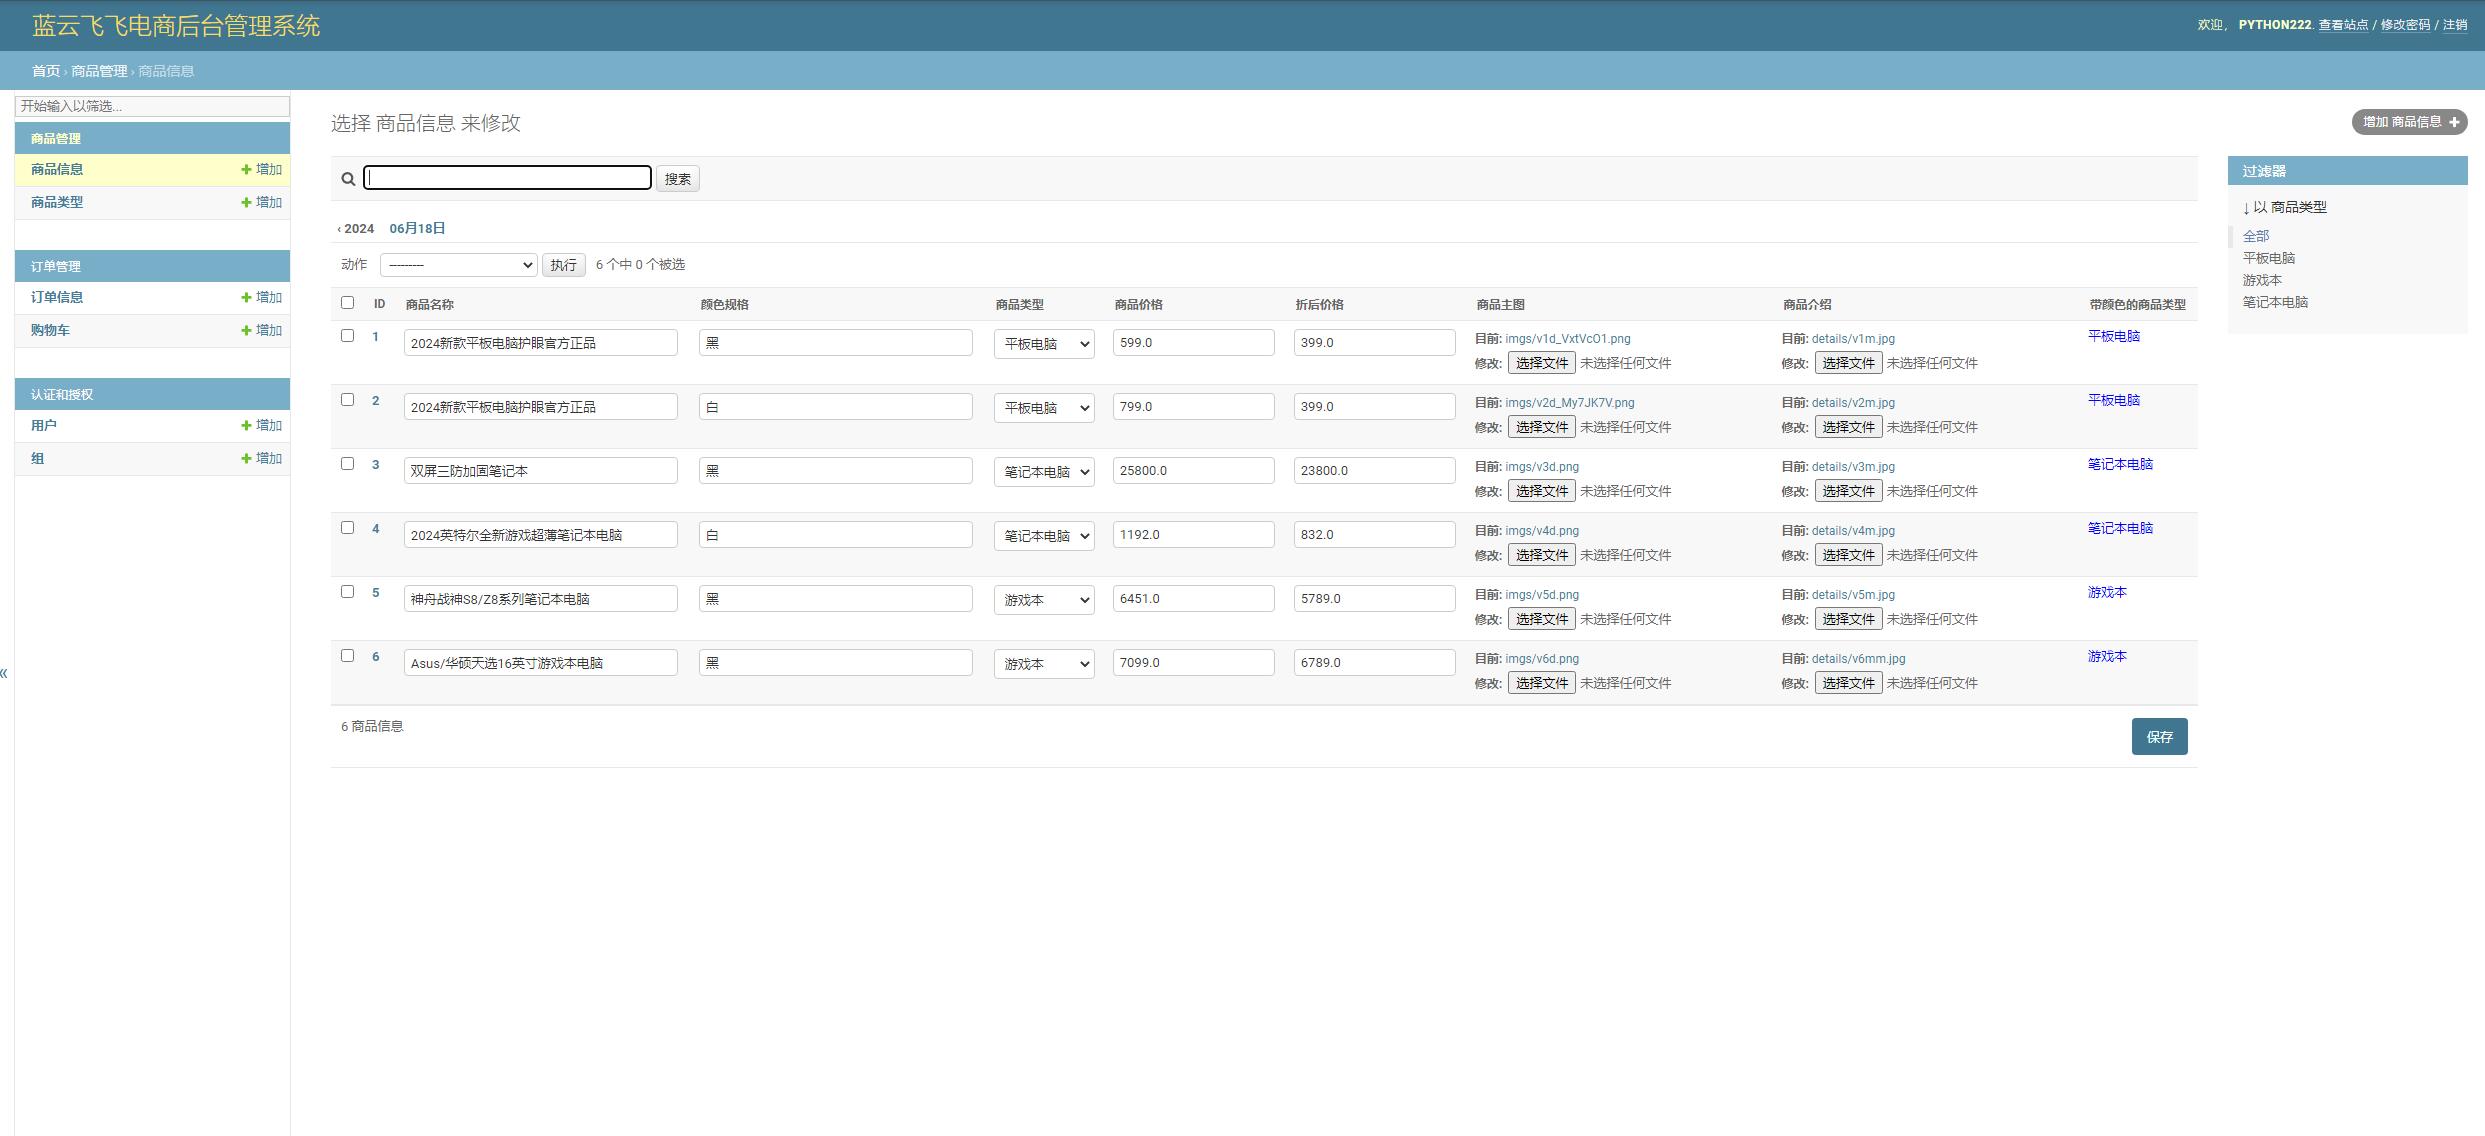Open 商品类型 in the sidebar menu
This screenshot has height=1136, width=2485.
pyautogui.click(x=57, y=203)
